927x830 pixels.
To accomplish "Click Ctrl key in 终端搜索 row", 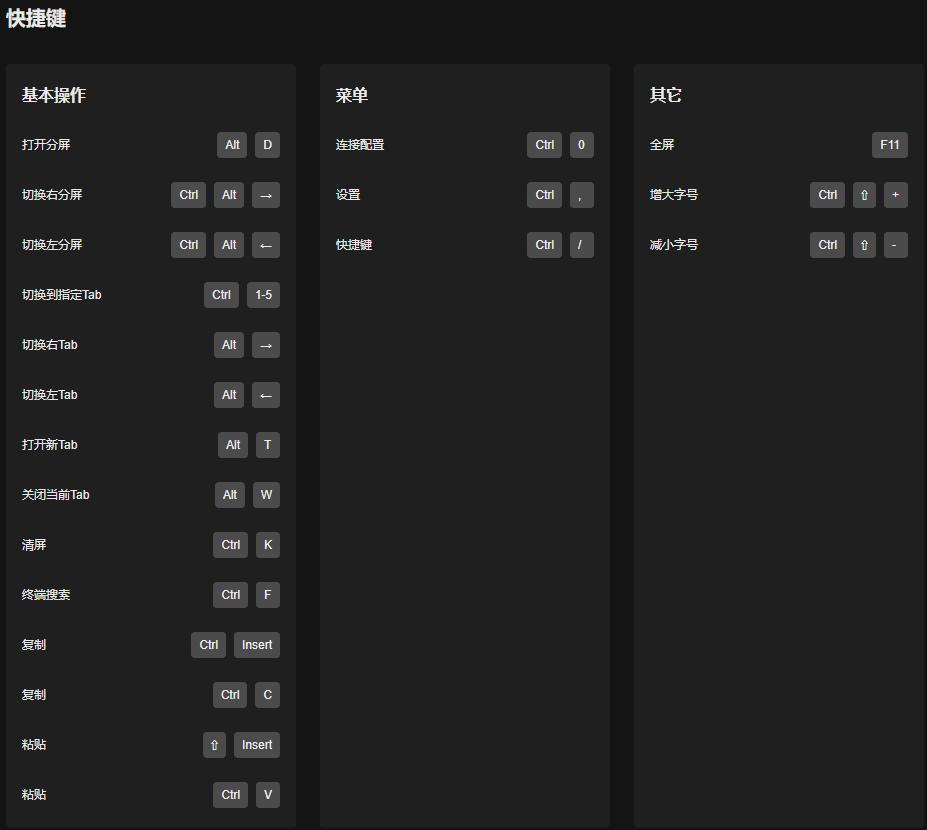I will pyautogui.click(x=231, y=595).
